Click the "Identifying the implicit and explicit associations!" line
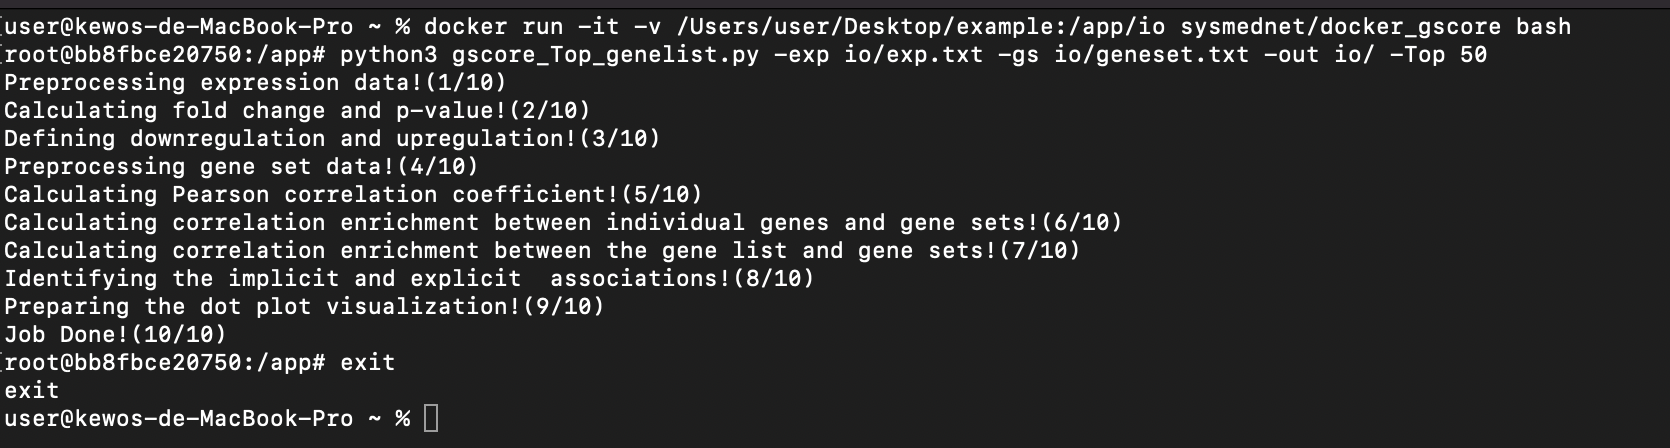Viewport: 1670px width, 448px height. (409, 278)
